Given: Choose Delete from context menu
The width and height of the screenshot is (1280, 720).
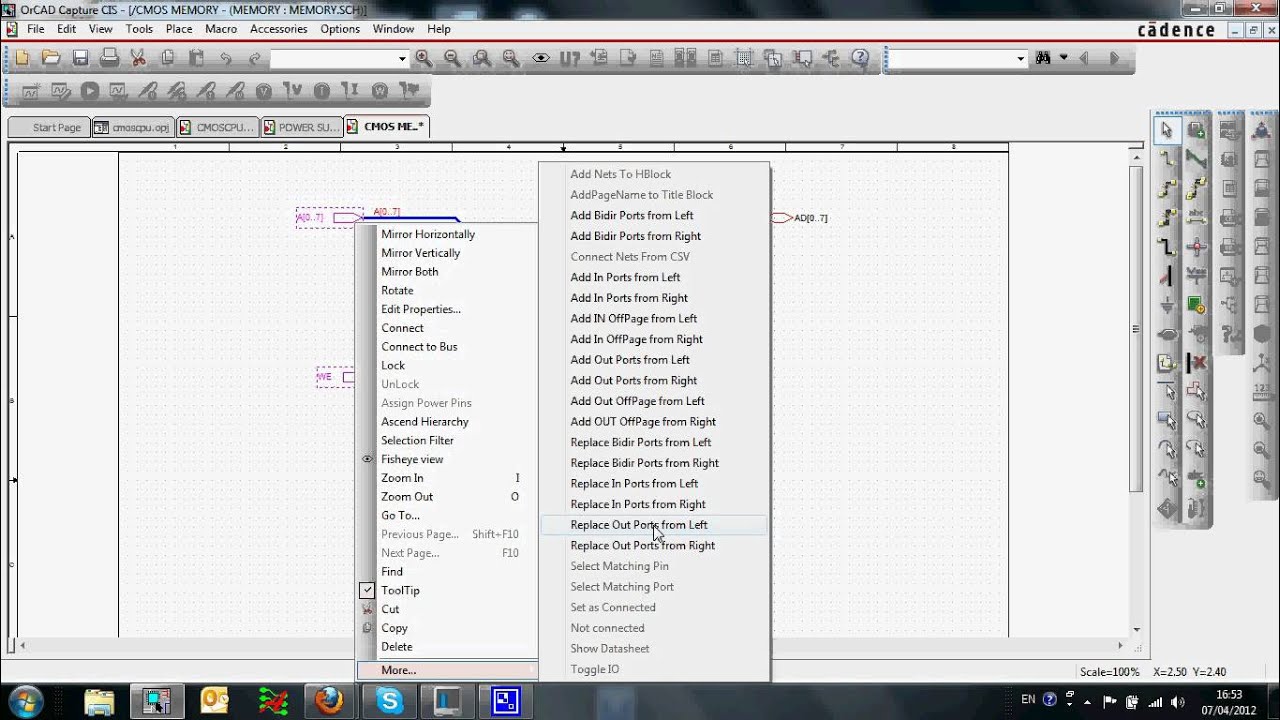Looking at the screenshot, I should (x=397, y=647).
